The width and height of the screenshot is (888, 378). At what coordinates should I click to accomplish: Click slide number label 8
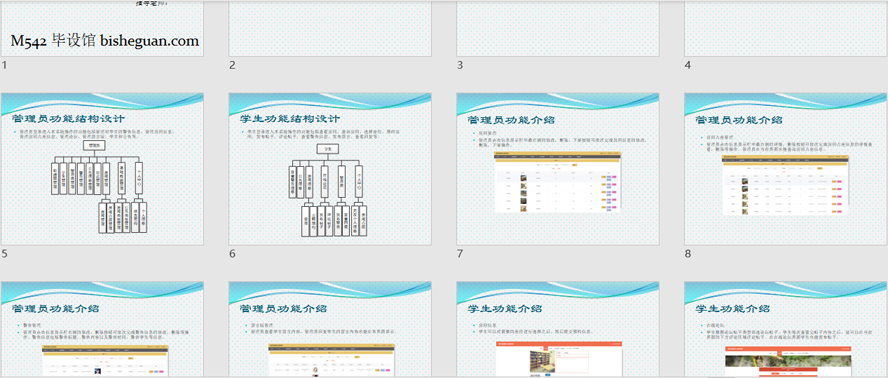(x=688, y=254)
